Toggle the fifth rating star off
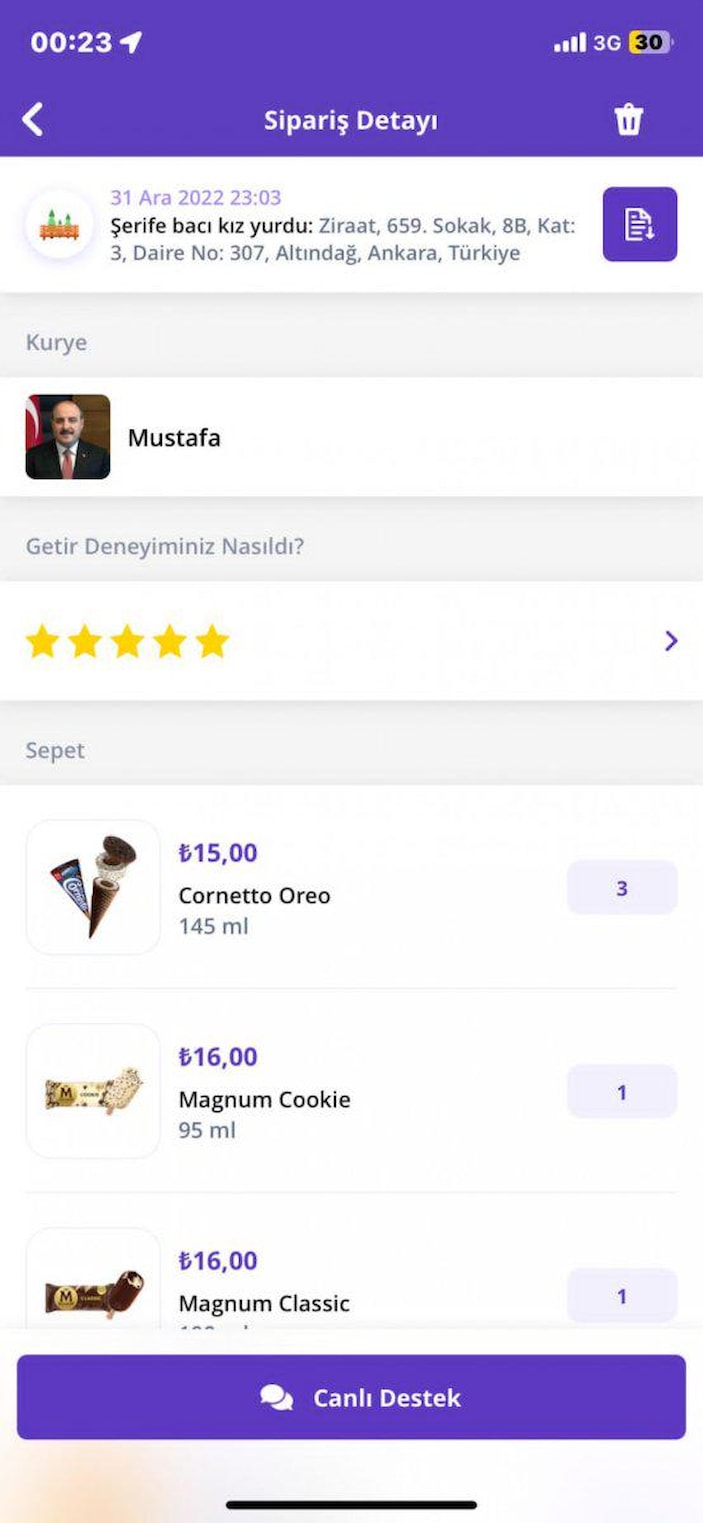Viewport: 703px width, 1523px height. tap(213, 640)
